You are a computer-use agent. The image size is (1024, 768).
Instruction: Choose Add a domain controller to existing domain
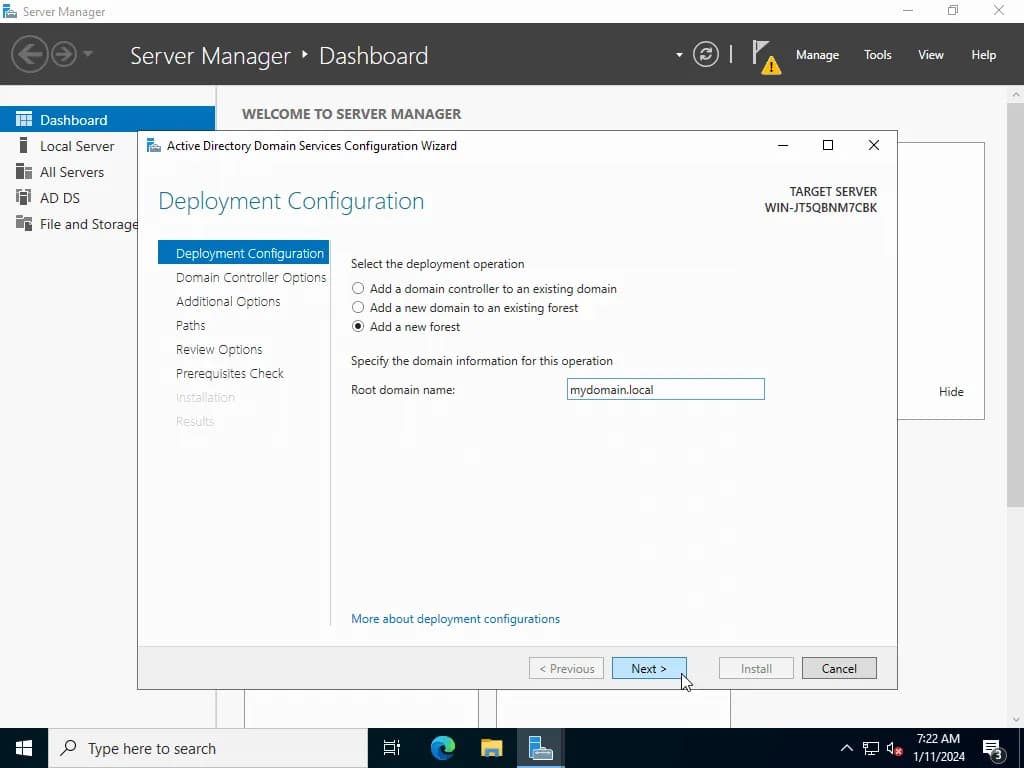pyautogui.click(x=484, y=289)
